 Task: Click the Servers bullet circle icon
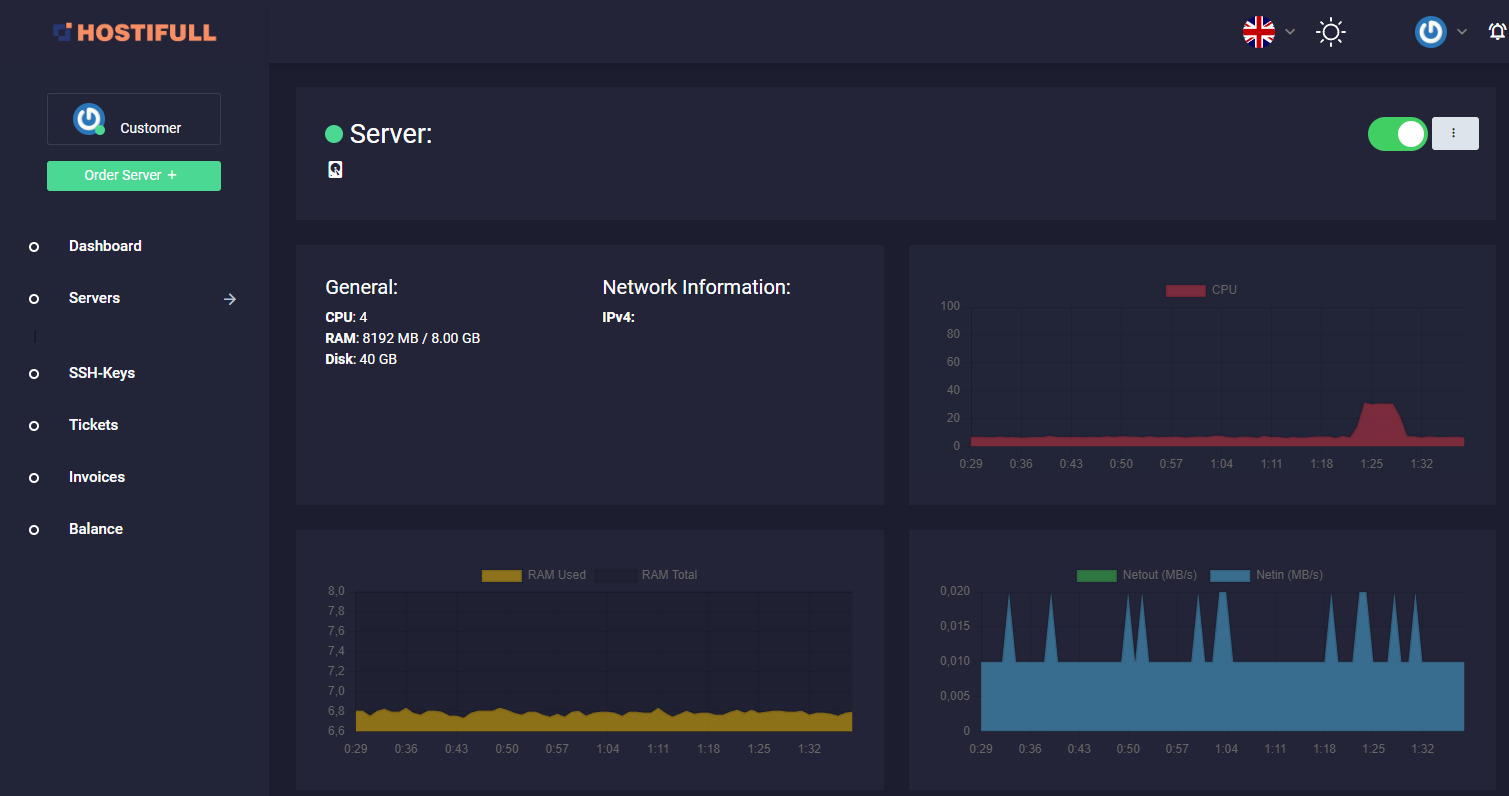[34, 299]
